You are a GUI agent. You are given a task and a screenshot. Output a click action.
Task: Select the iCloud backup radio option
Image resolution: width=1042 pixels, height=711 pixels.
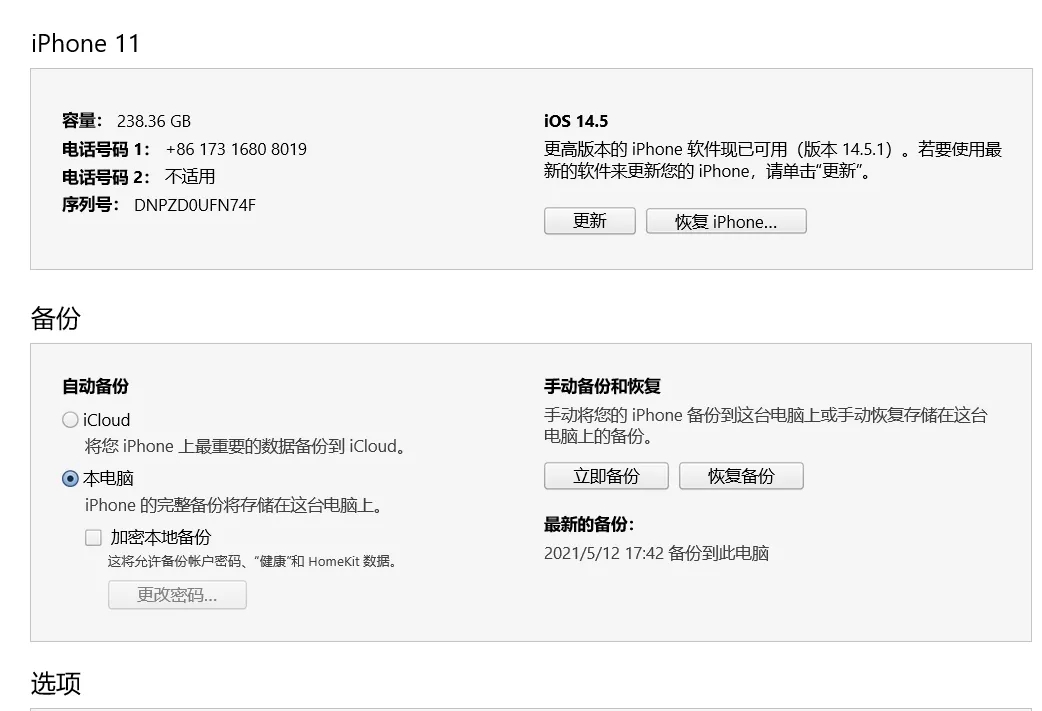click(x=70, y=419)
